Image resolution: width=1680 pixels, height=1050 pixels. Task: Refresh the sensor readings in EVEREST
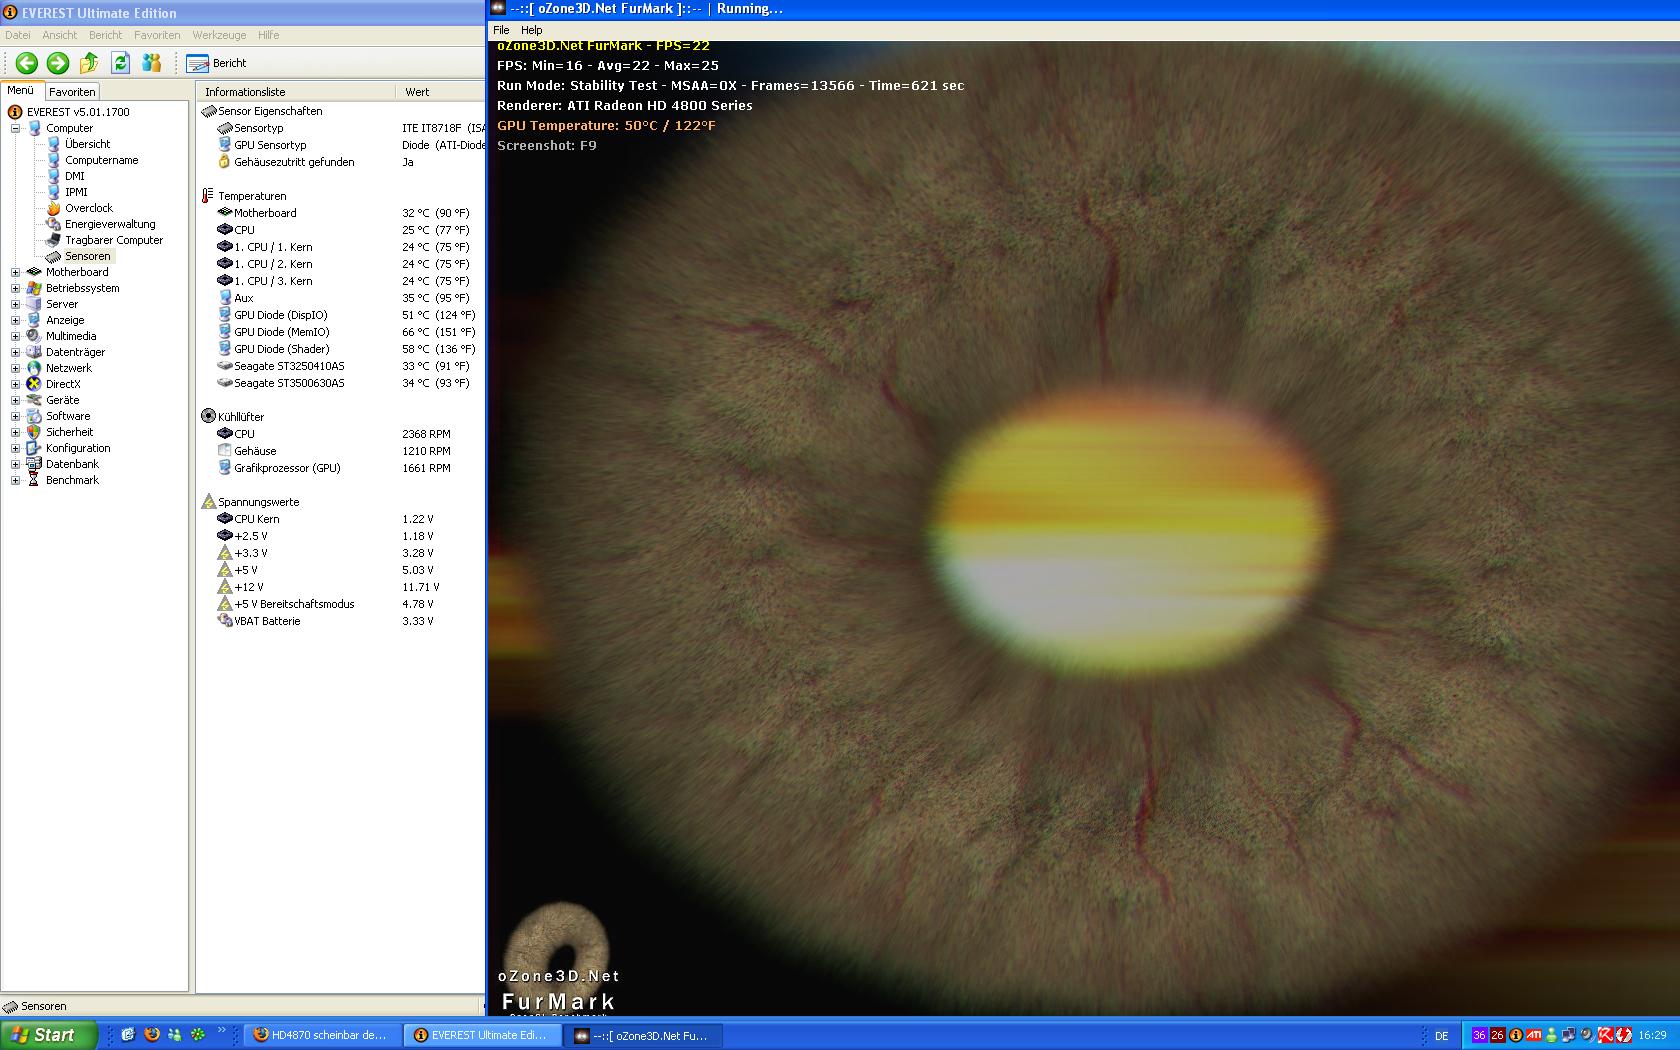120,63
